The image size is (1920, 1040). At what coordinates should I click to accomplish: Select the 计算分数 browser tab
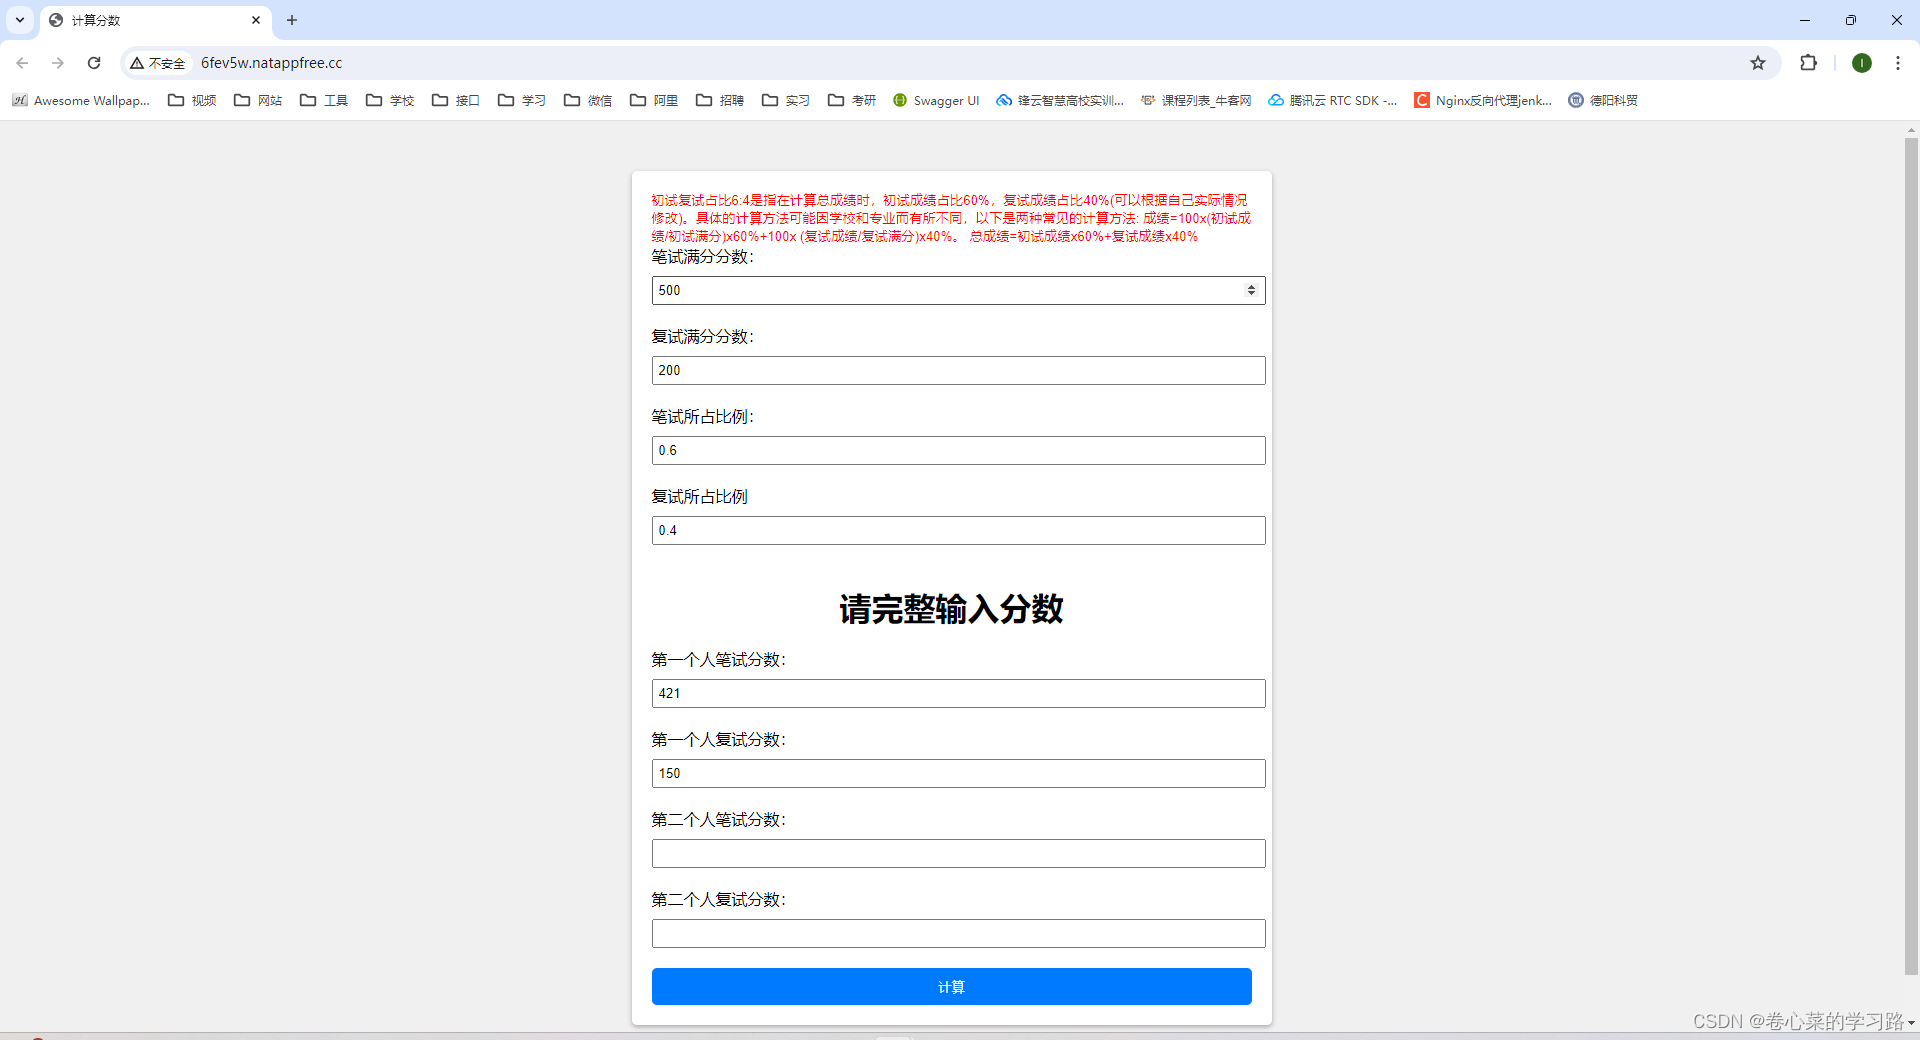tap(155, 20)
